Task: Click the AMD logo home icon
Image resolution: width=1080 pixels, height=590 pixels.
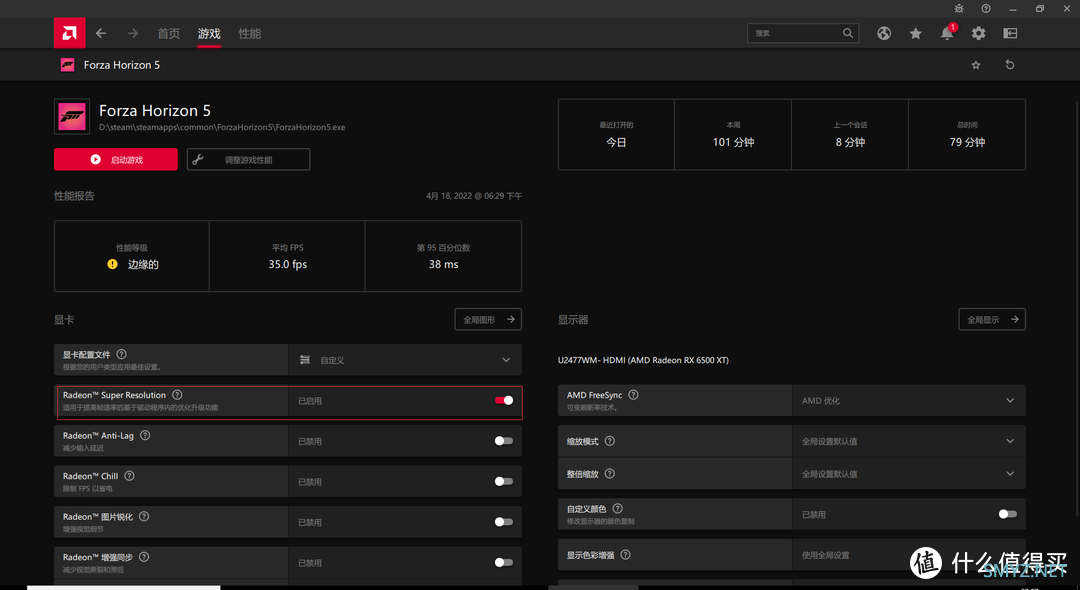Action: pyautogui.click(x=70, y=33)
